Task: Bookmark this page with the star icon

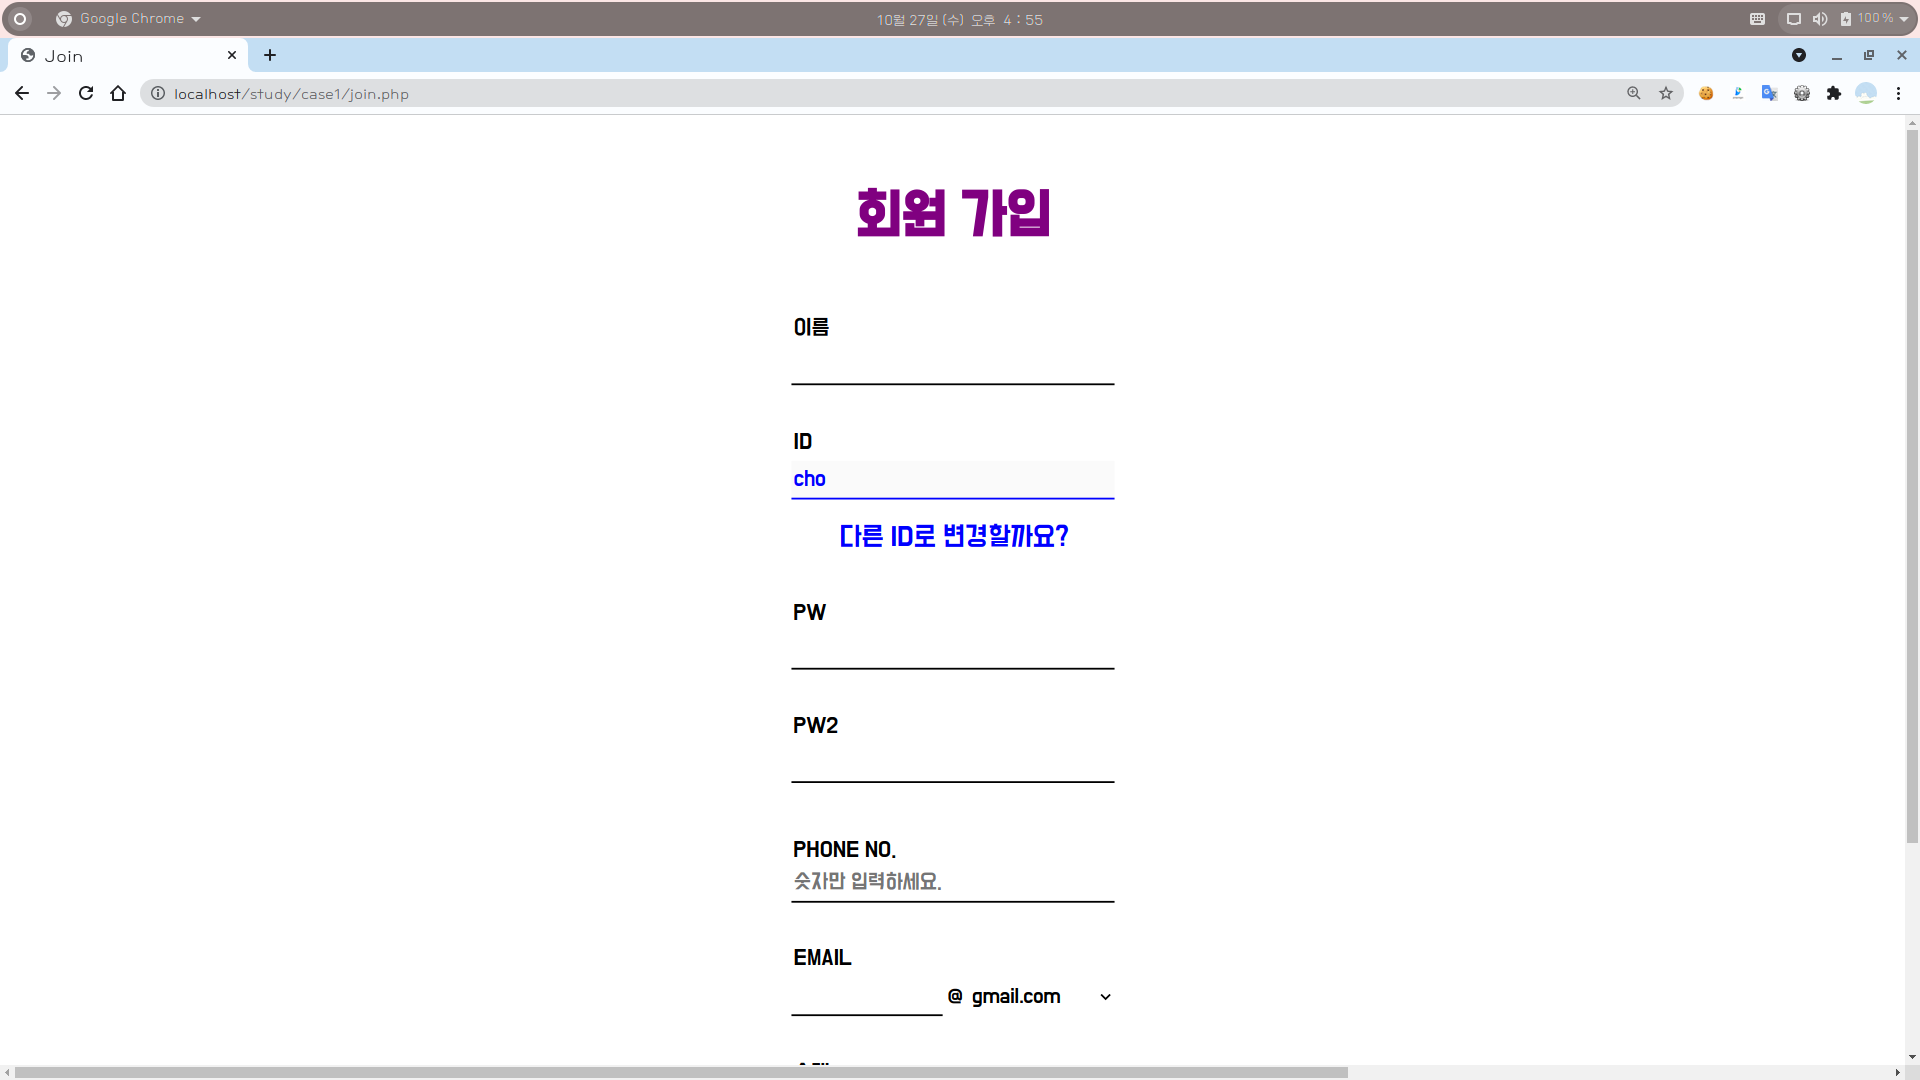Action: 1666,93
